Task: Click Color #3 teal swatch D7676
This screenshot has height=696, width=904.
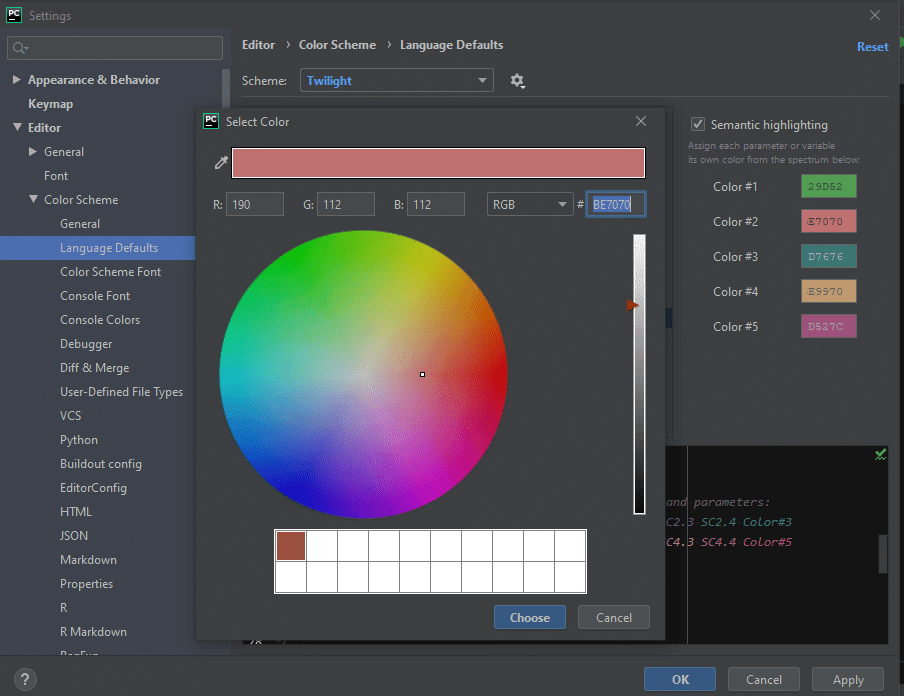Action: [x=828, y=257]
